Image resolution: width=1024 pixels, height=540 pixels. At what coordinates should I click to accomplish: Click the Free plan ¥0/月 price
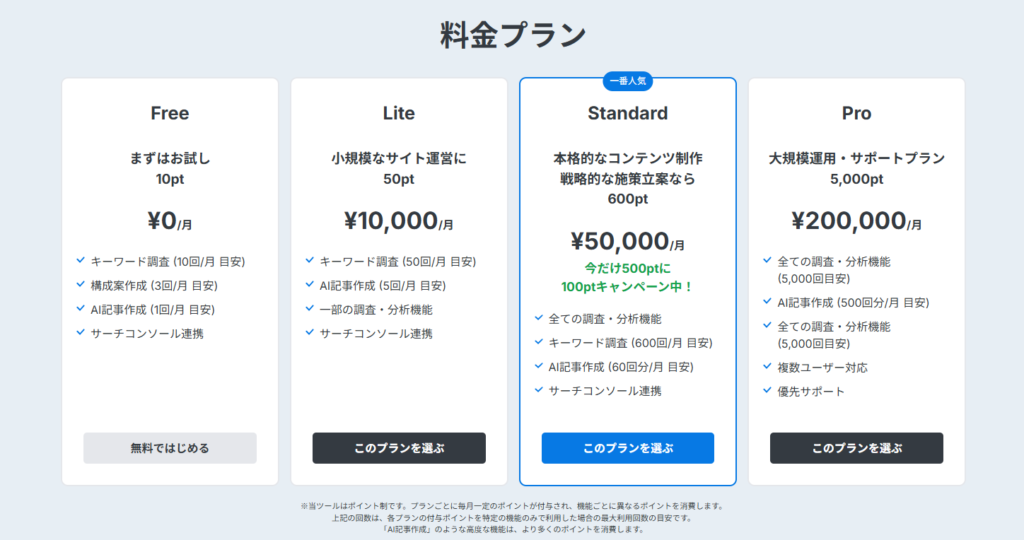pos(170,221)
